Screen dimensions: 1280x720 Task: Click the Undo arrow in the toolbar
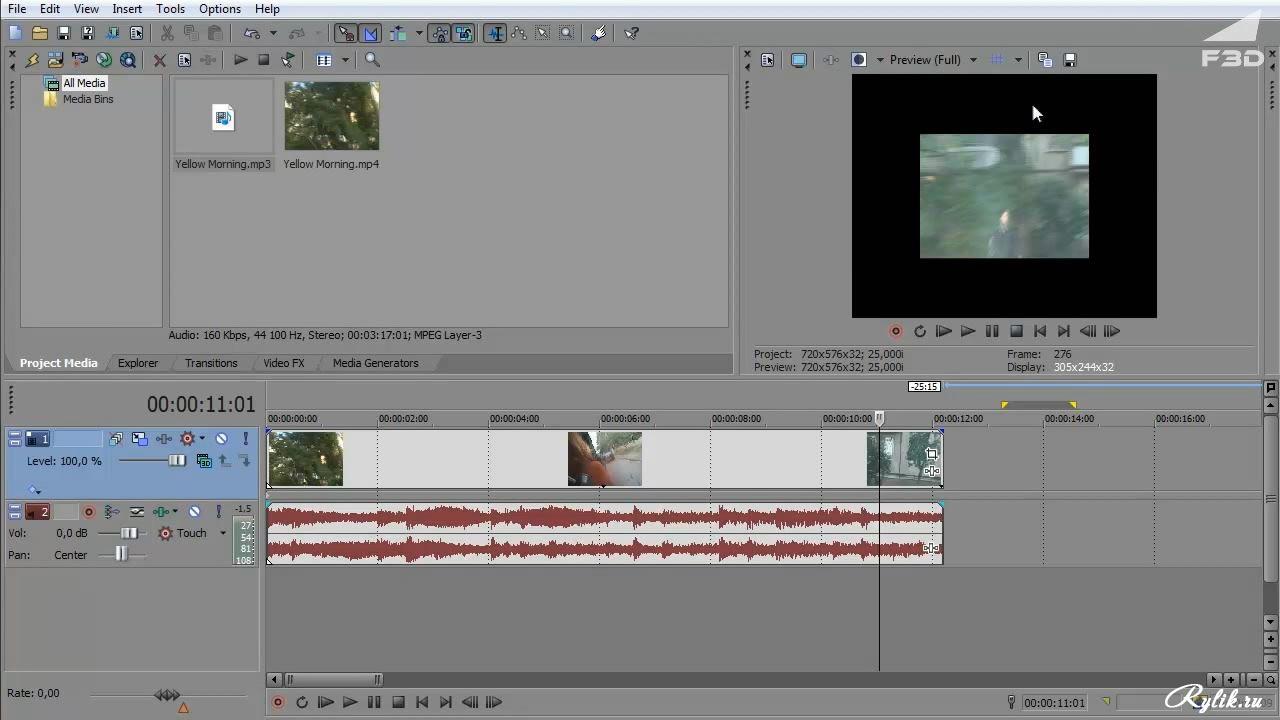pos(251,33)
